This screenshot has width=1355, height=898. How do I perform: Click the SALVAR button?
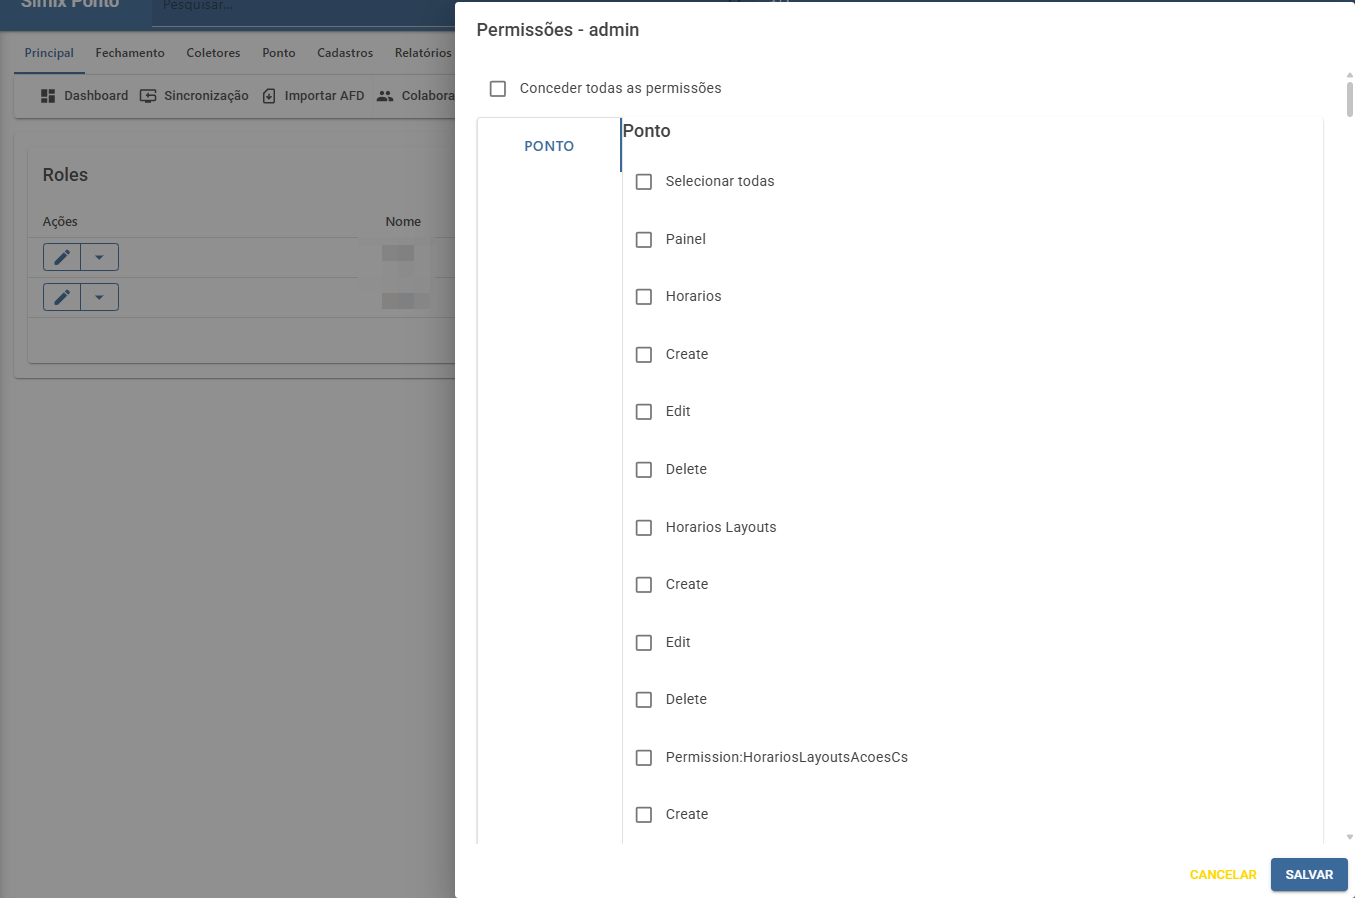1309,875
